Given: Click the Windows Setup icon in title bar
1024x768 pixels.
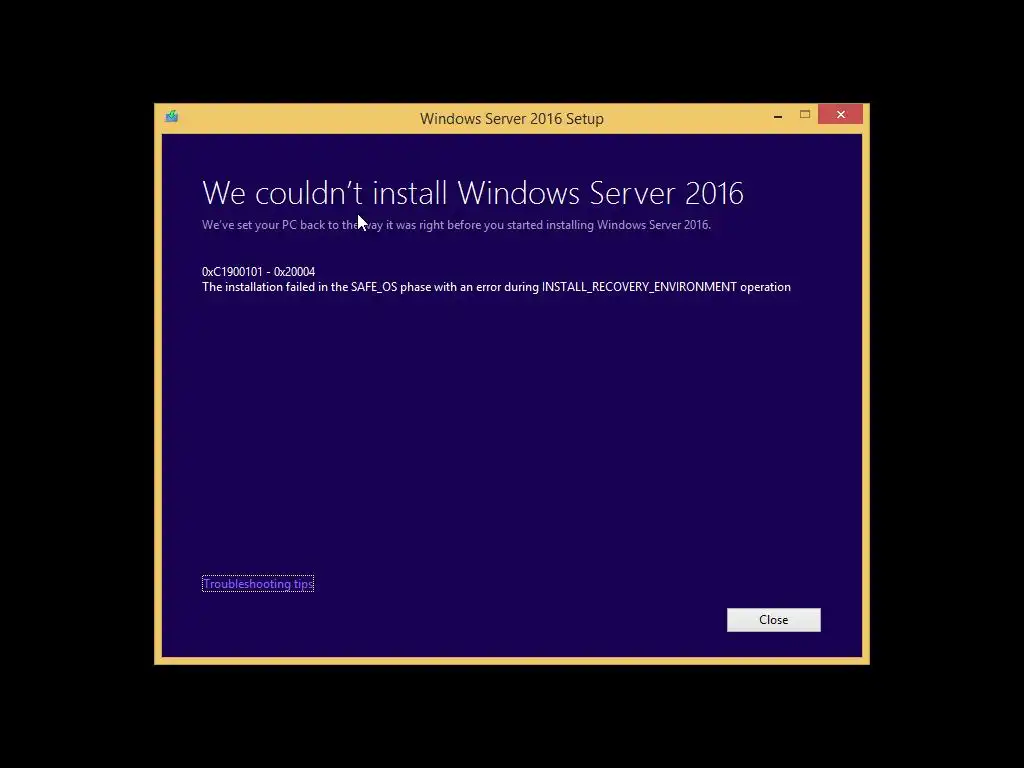Looking at the screenshot, I should point(172,116).
